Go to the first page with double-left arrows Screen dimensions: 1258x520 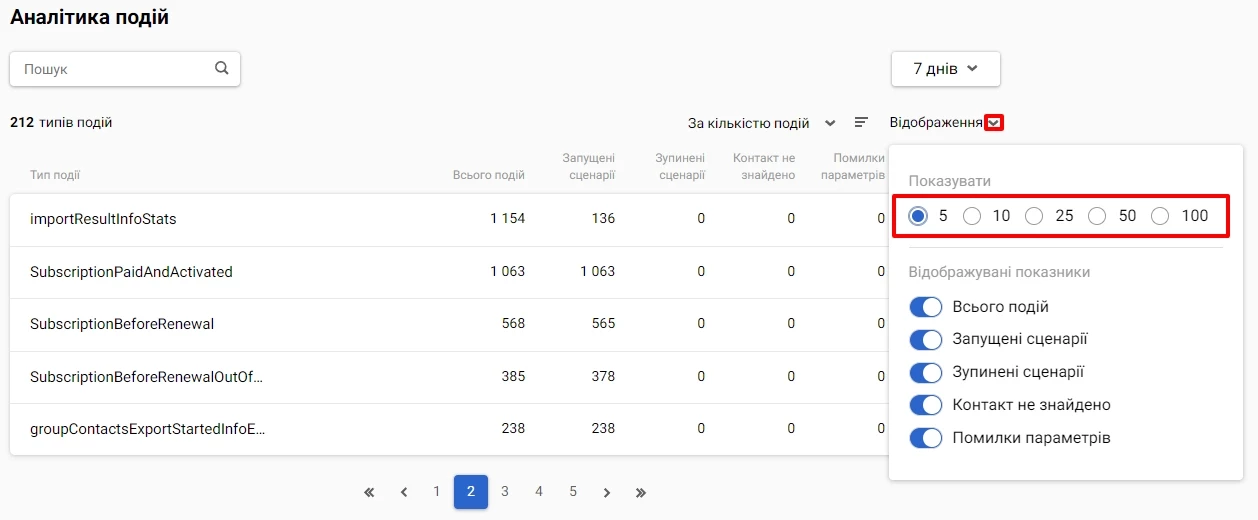click(369, 492)
